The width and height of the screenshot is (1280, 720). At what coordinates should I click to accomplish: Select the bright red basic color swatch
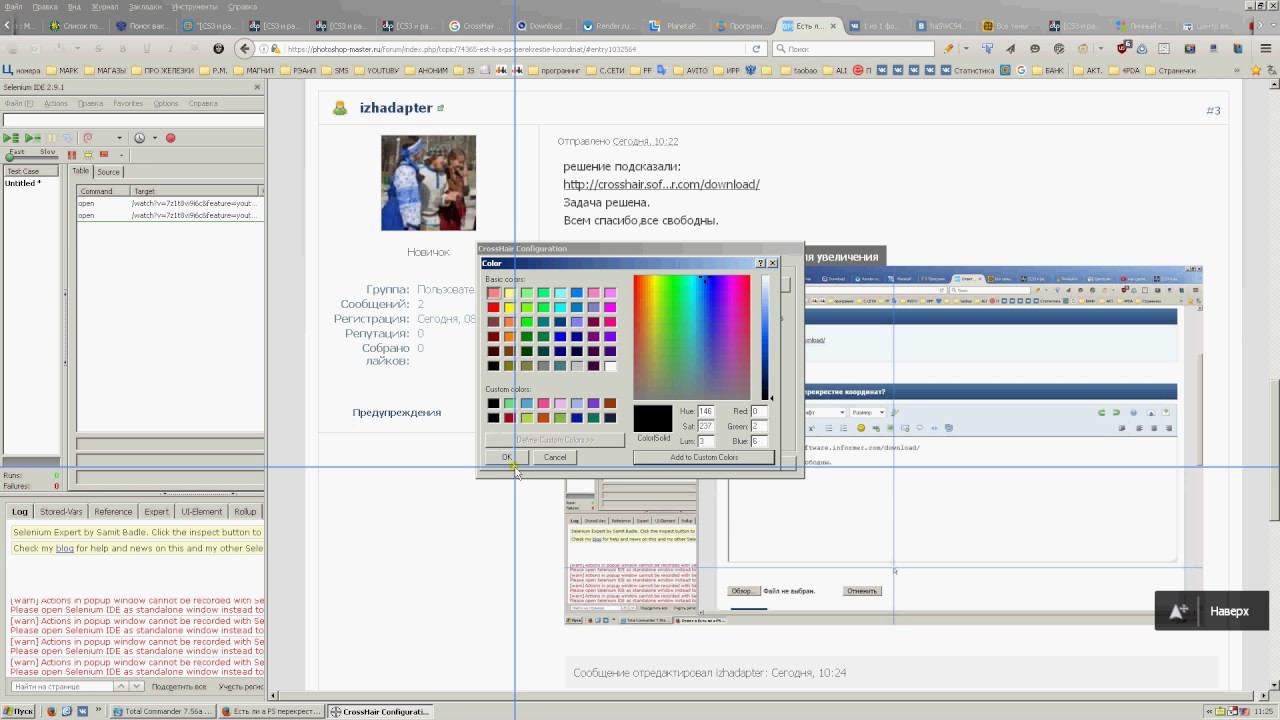[493, 307]
